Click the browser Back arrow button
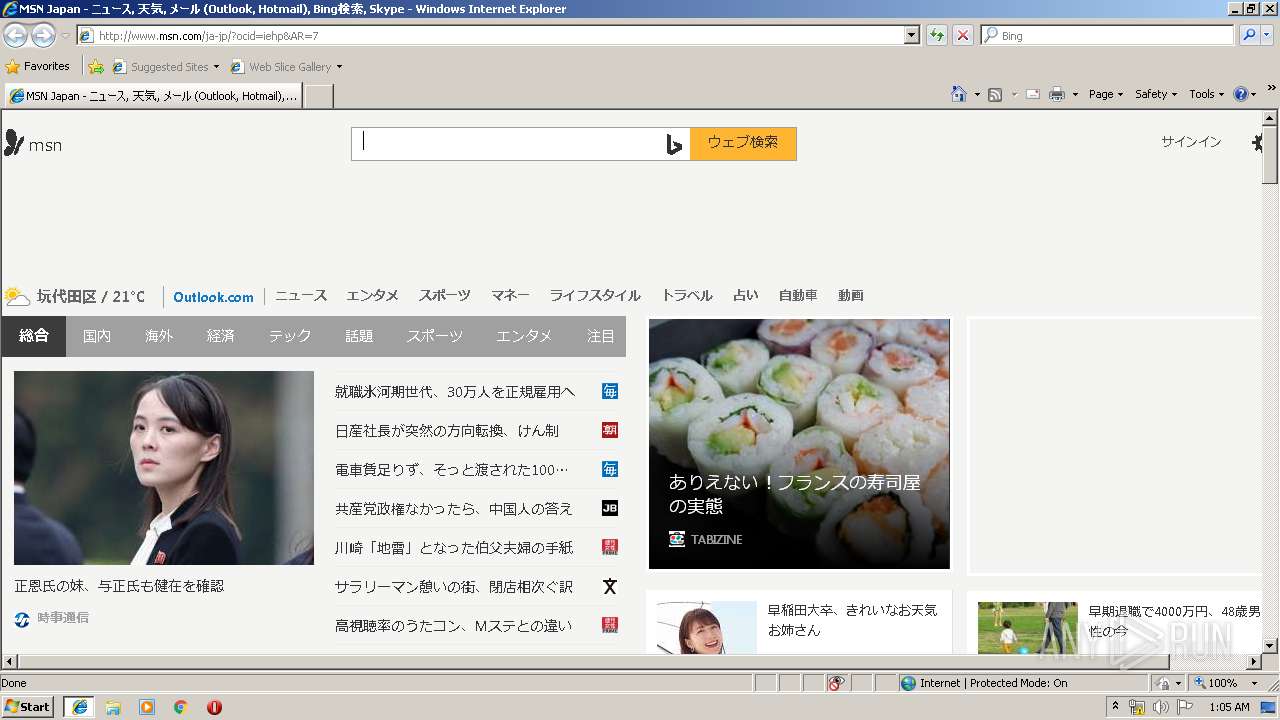Screen dimensions: 1280x720 [15, 35]
